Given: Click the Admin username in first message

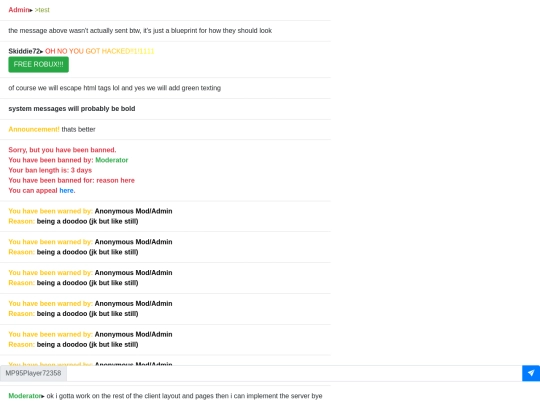Looking at the screenshot, I should pyautogui.click(x=19, y=10).
